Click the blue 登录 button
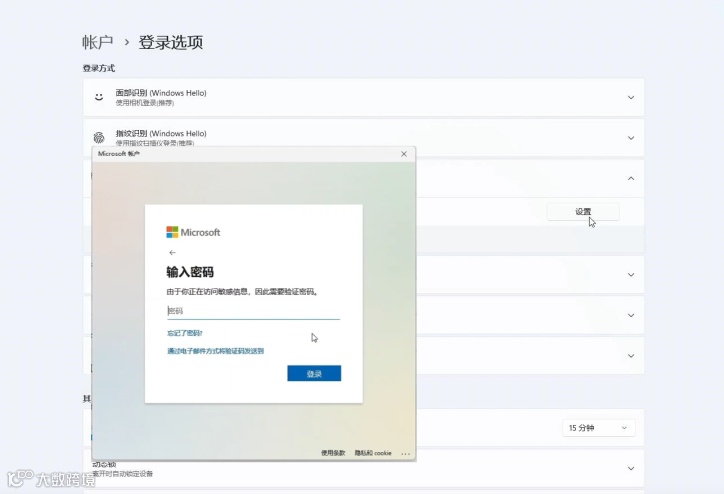 click(x=314, y=374)
